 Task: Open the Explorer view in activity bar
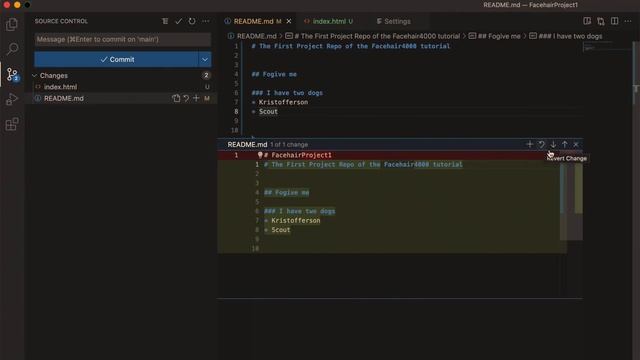click(x=12, y=25)
